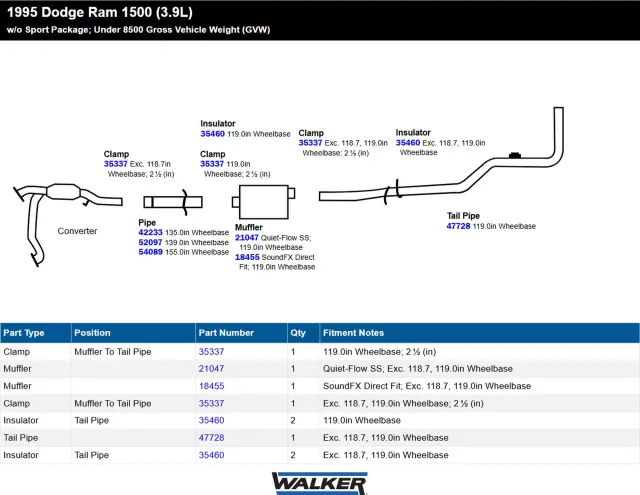640x495 pixels.
Task: Click the Part Number column header
Action: pos(242,333)
